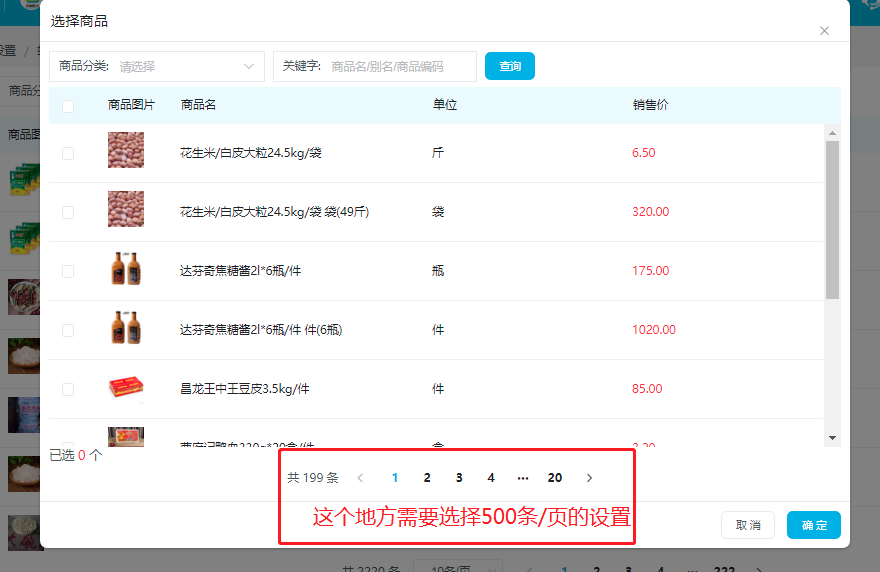This screenshot has width=880, height=572.
Task: Click the 商品名 column header
Action: click(x=198, y=104)
